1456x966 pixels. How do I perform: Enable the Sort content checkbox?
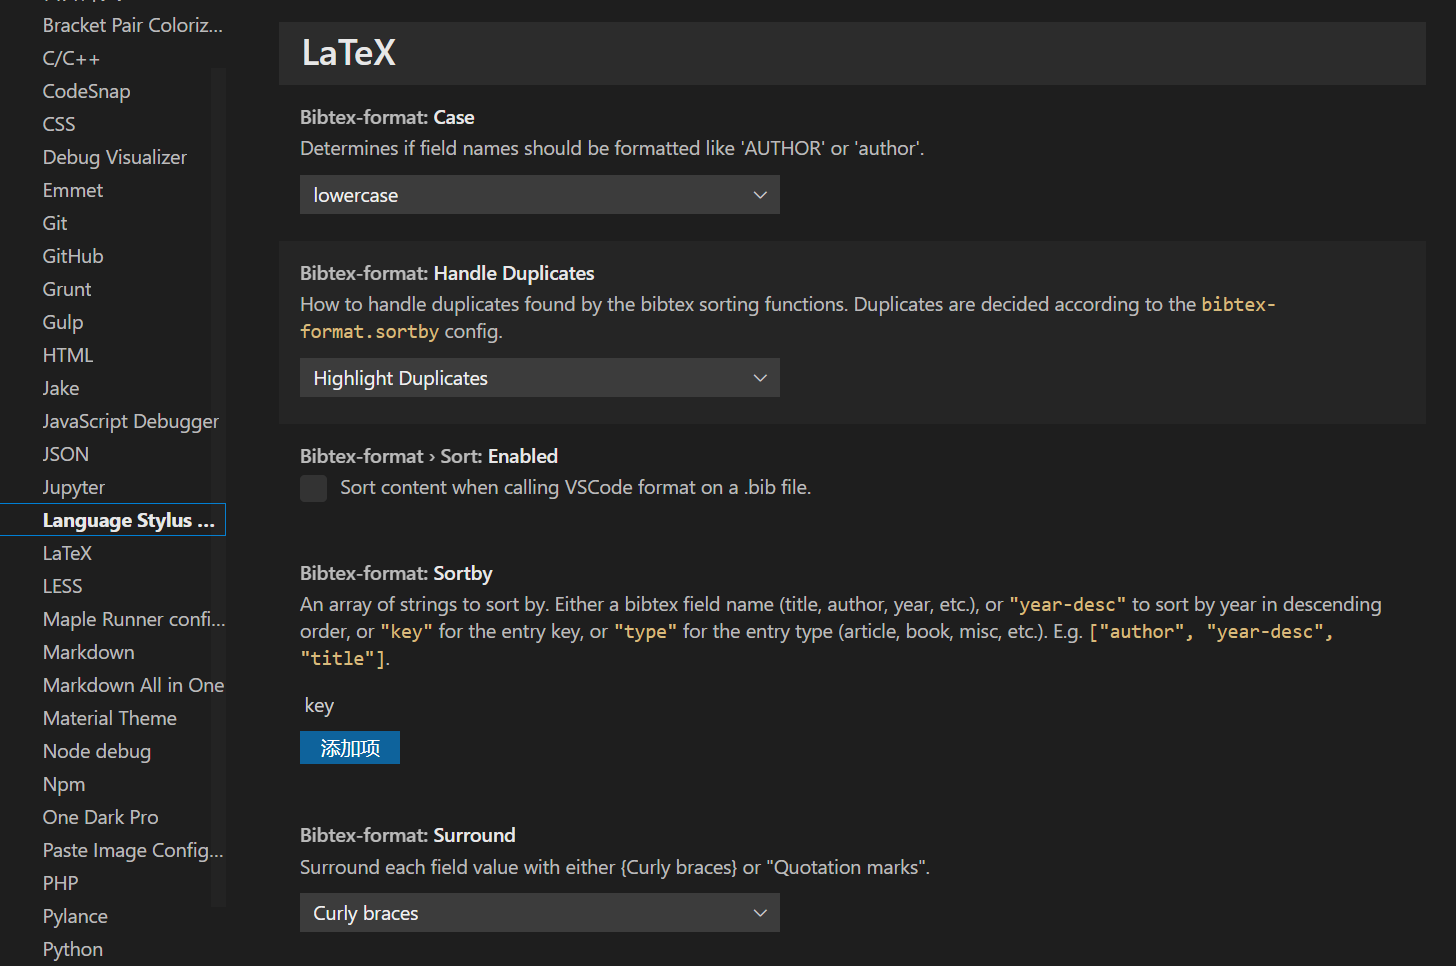(x=314, y=488)
